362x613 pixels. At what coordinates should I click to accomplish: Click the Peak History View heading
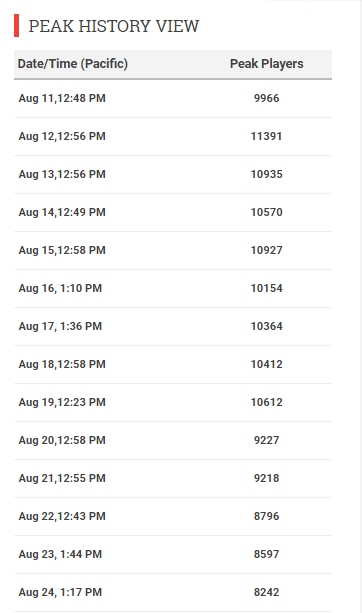114,26
